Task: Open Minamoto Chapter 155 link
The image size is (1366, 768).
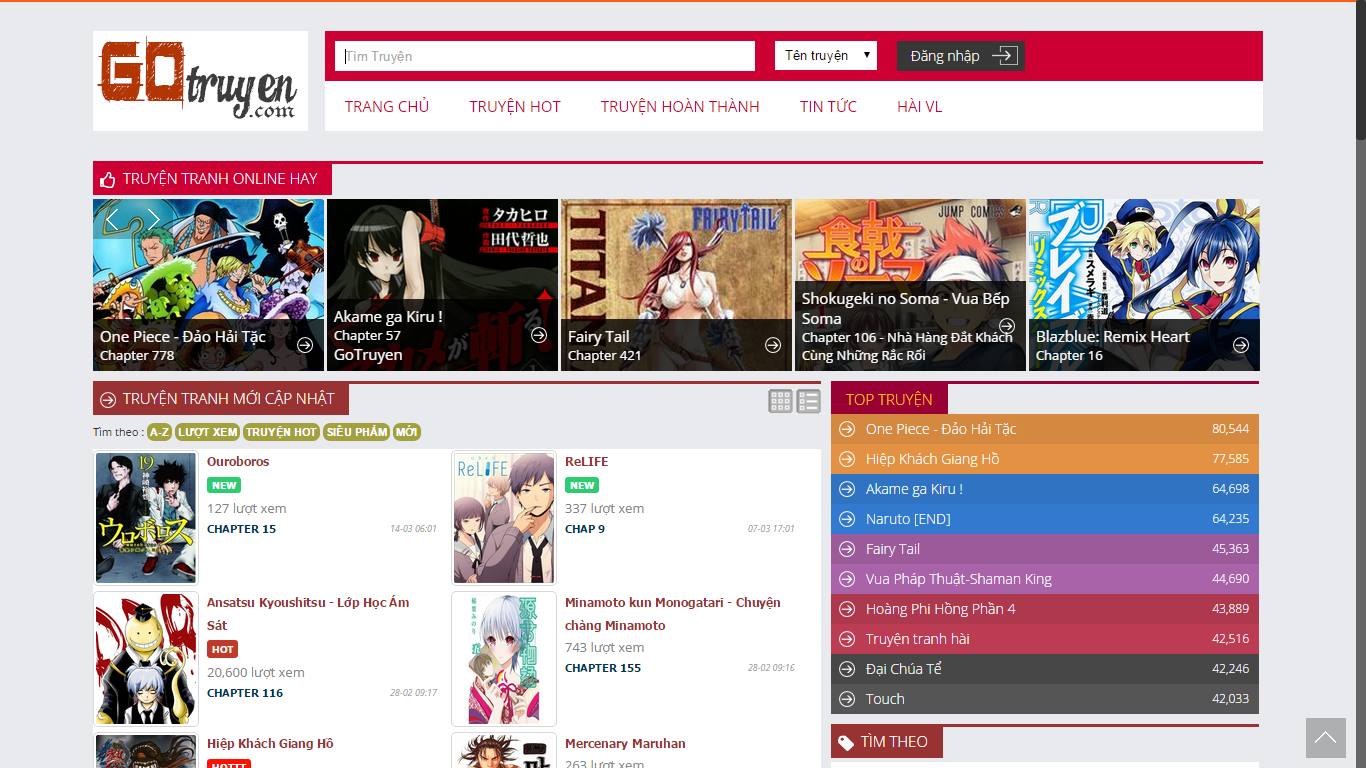Action: (x=603, y=668)
